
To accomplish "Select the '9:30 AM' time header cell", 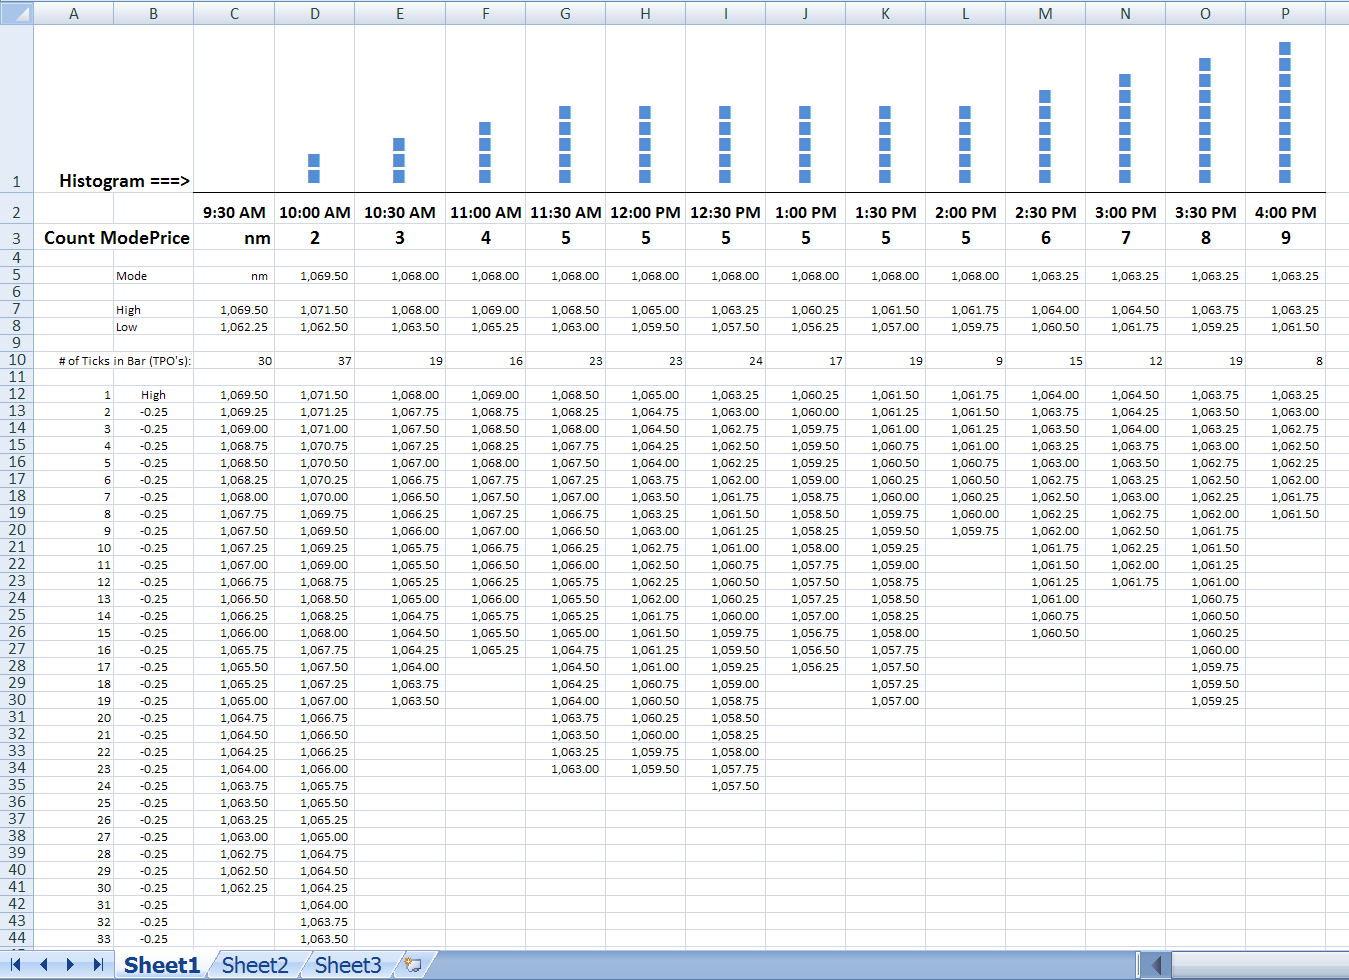I will [x=234, y=212].
